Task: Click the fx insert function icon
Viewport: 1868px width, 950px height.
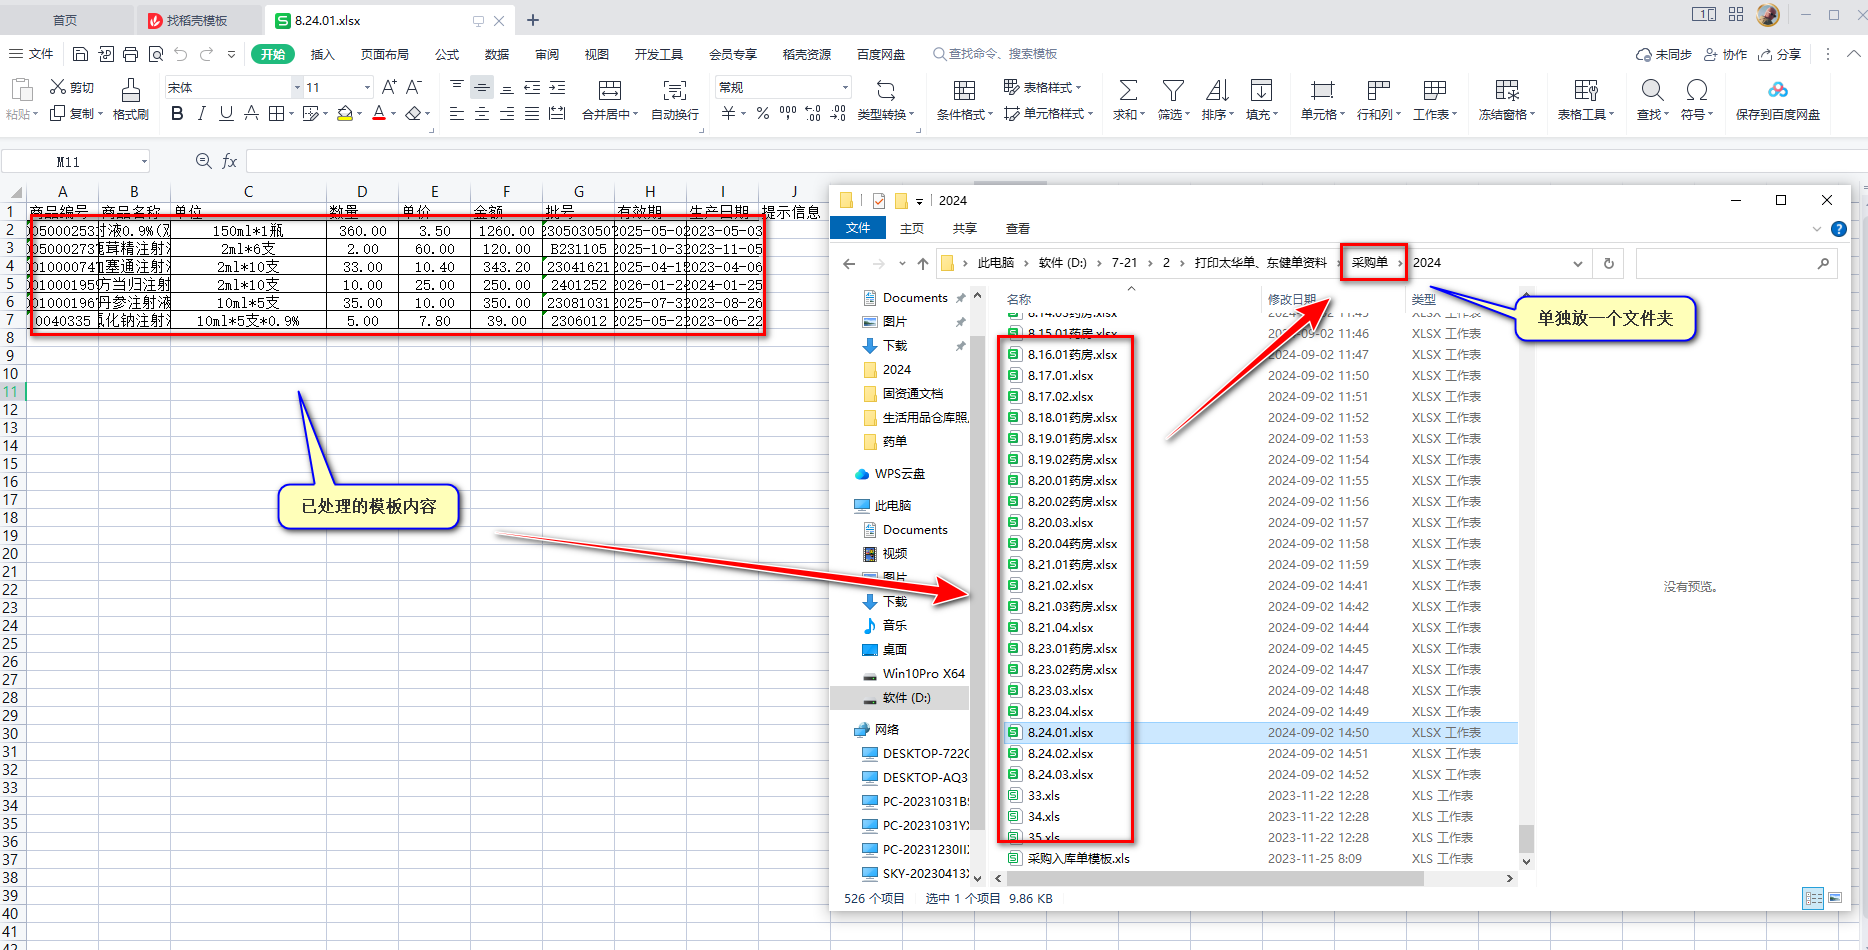Action: point(229,161)
